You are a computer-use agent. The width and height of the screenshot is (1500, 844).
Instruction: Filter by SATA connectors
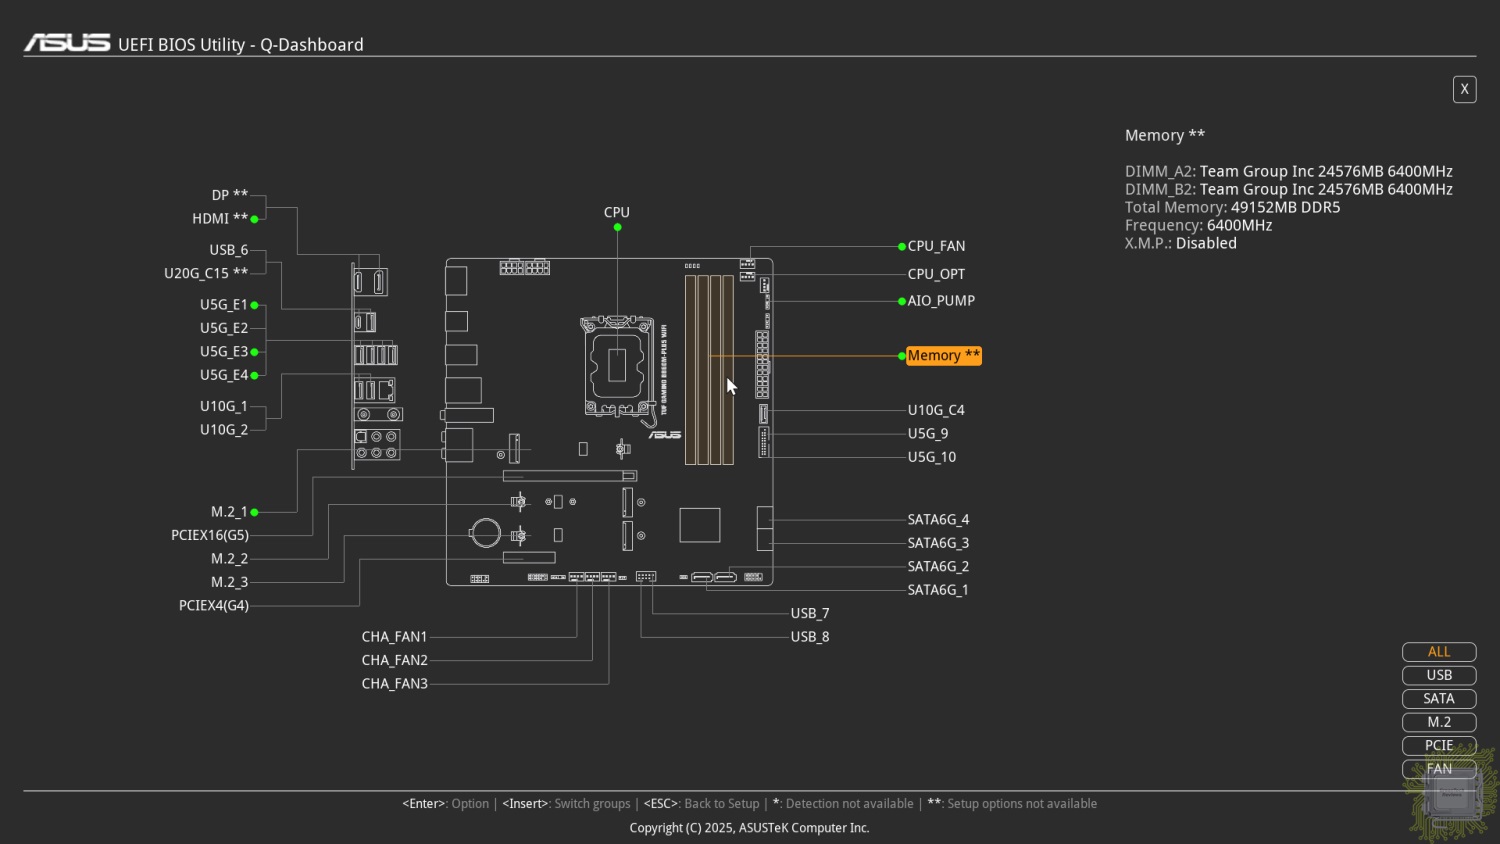(1439, 699)
